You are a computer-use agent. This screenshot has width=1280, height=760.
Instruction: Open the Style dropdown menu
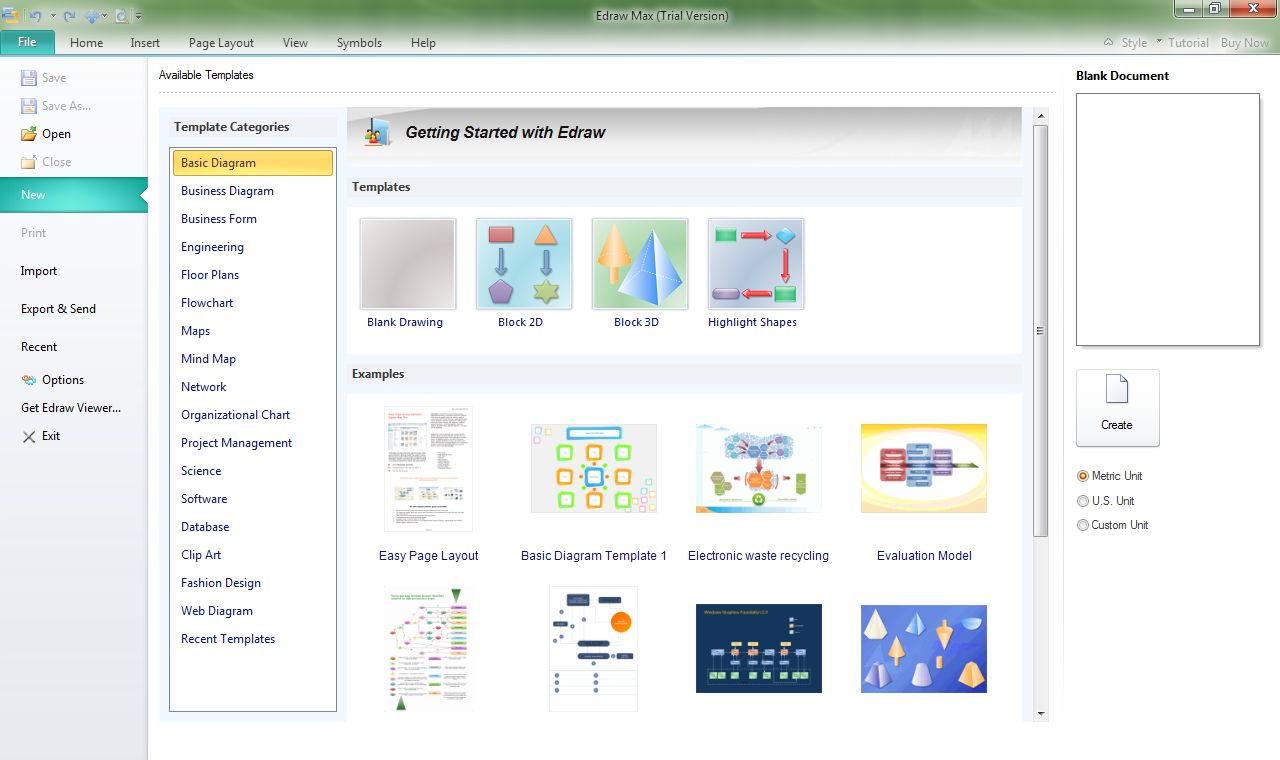pyautogui.click(x=1142, y=43)
